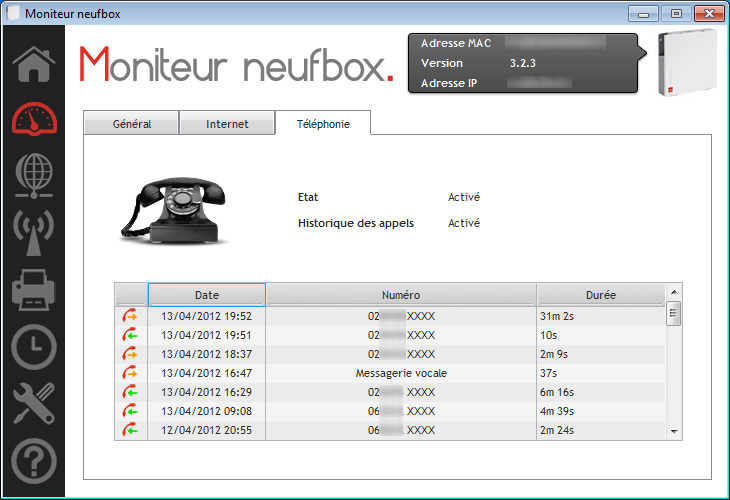Open the printer section in sidebar

point(33,290)
